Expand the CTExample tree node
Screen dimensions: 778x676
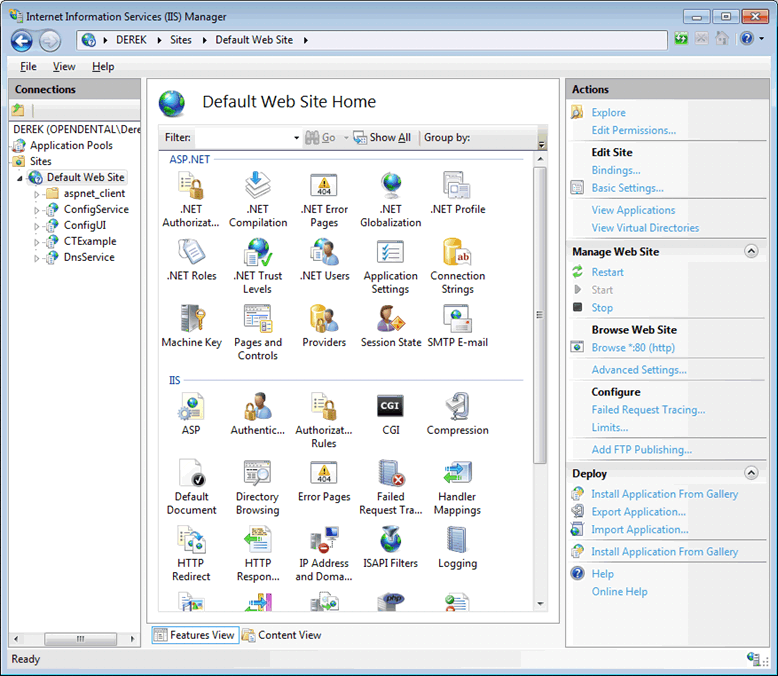click(36, 242)
